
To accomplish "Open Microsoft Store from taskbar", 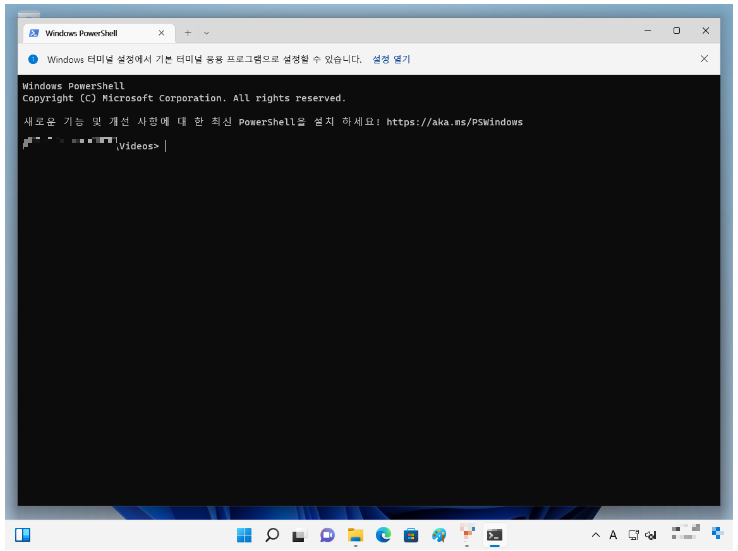I will (411, 535).
